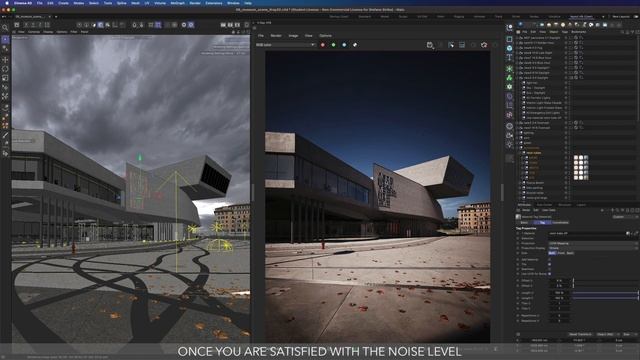
Task: Open the Projection dropdown showing UVW Mapping
Action: (x=593, y=243)
